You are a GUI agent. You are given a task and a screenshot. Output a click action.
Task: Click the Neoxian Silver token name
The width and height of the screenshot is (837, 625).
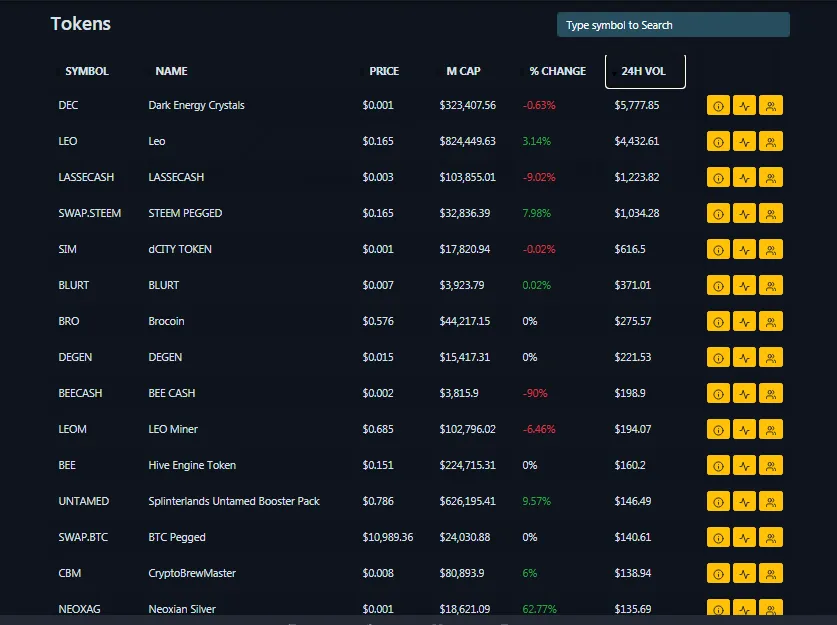click(182, 609)
